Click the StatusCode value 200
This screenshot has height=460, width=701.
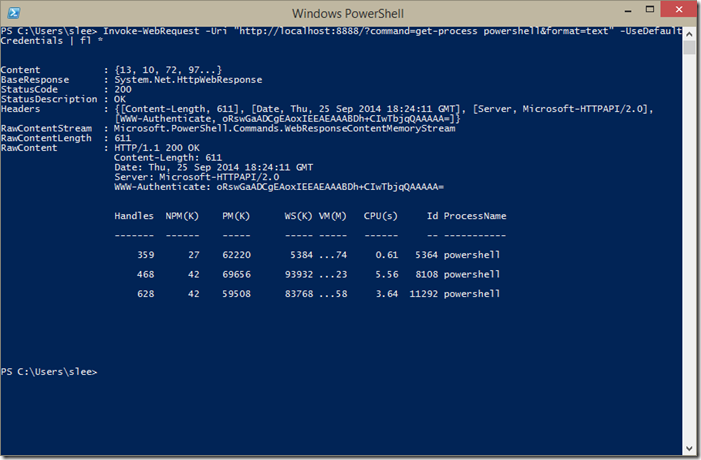[123, 88]
